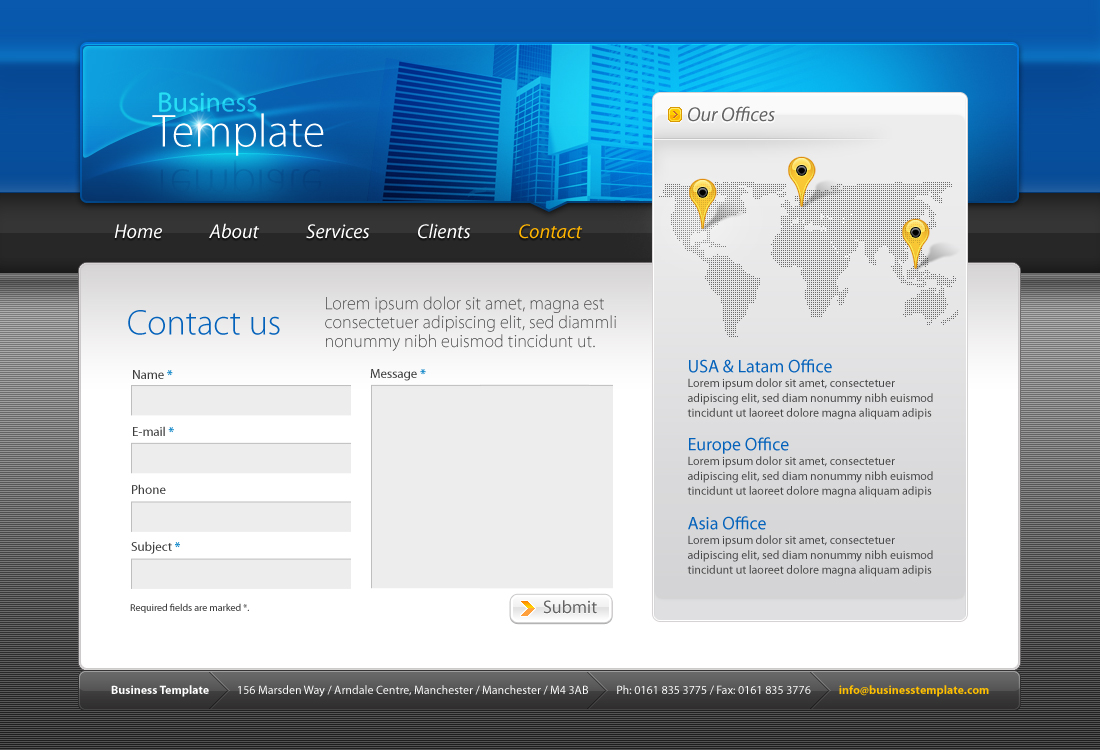Click the info@businesstemplate.com email link
This screenshot has height=750, width=1100.
pyautogui.click(x=913, y=690)
